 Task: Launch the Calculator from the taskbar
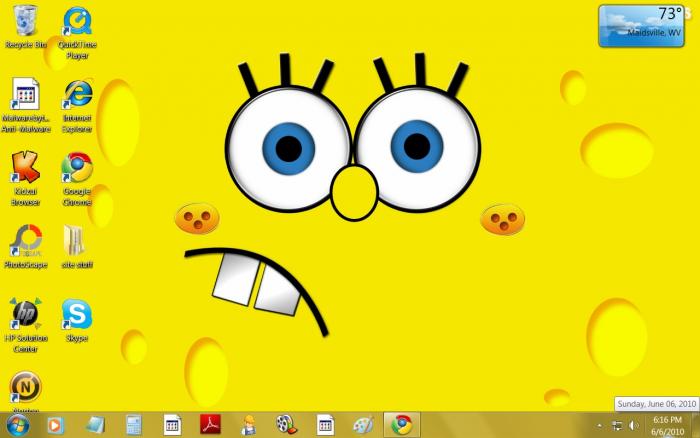pos(133,425)
